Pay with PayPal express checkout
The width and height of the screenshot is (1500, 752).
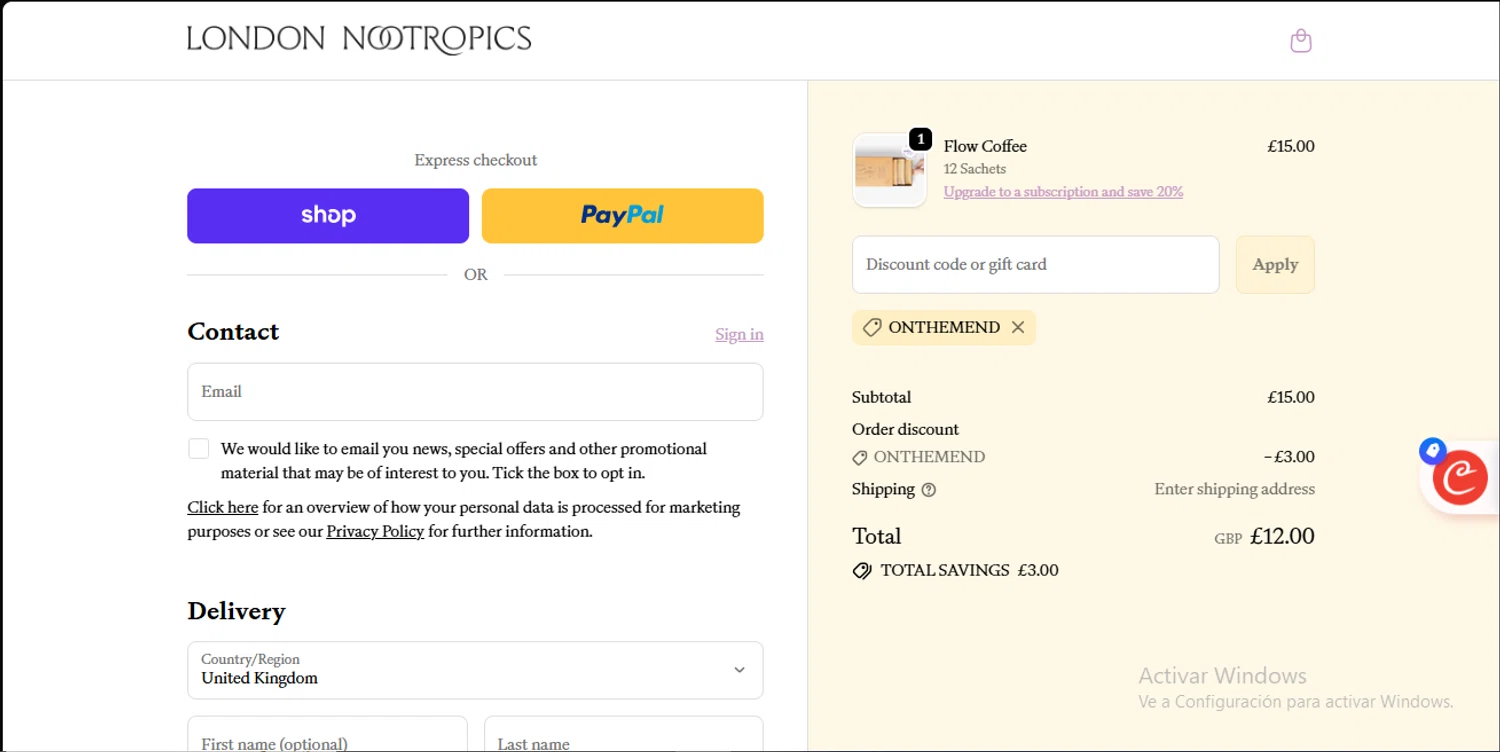pos(622,216)
